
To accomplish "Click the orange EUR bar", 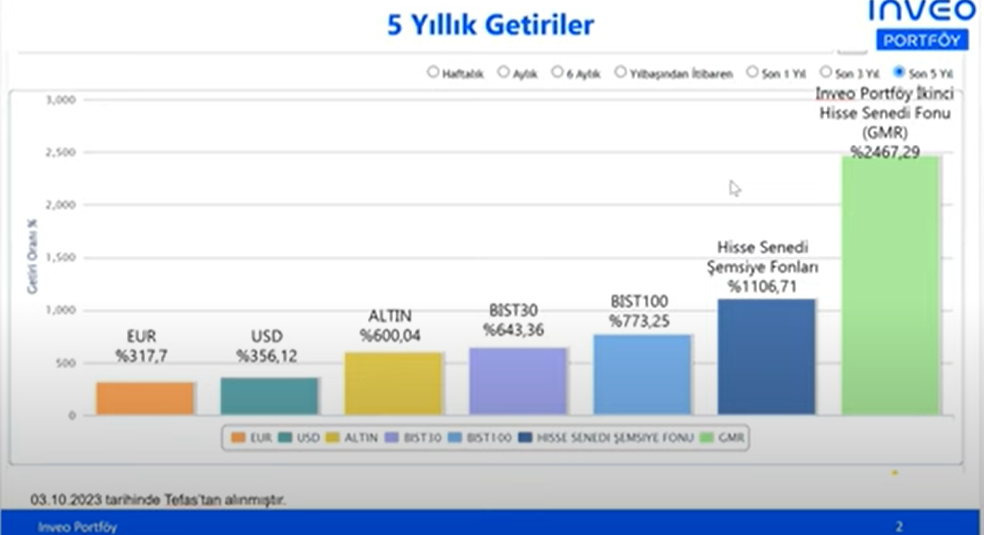I will pyautogui.click(x=145, y=398).
